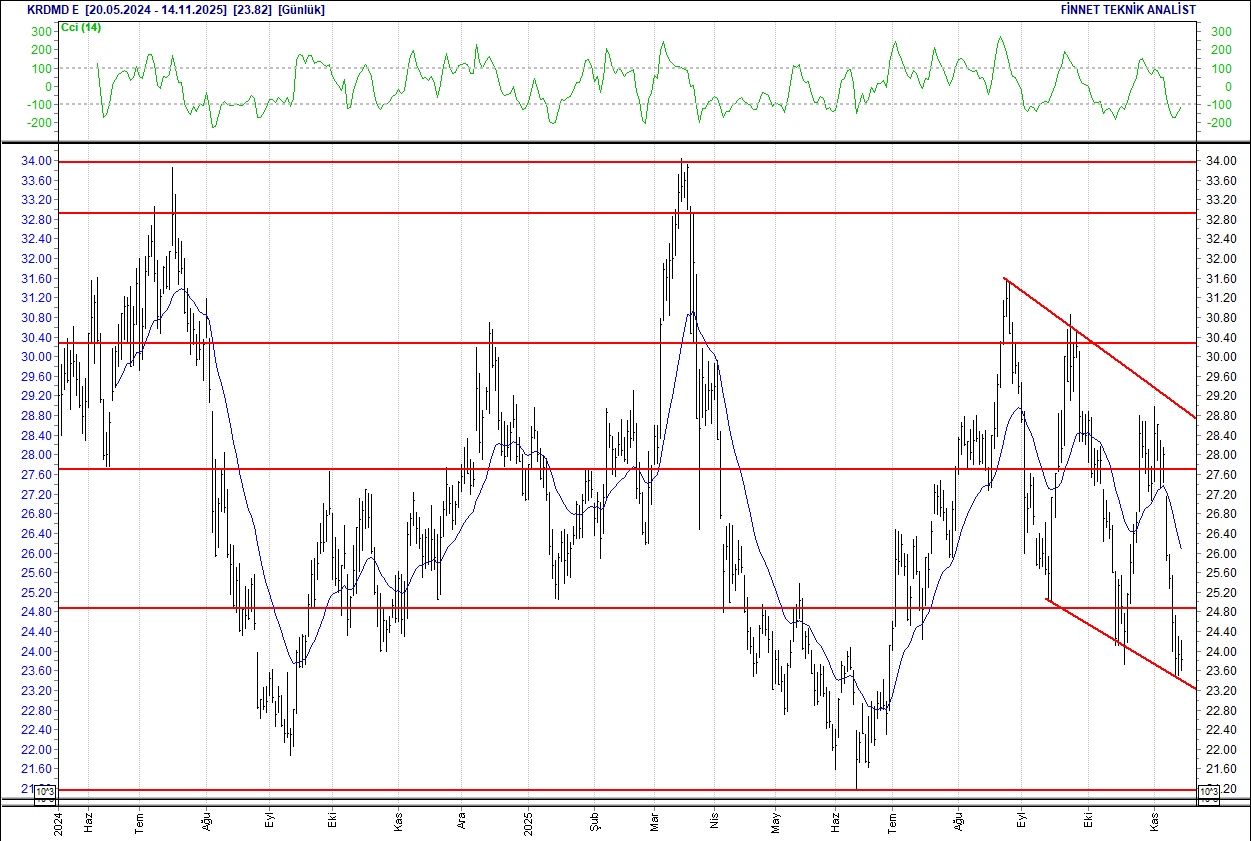1251x841 pixels.
Task: Click the 300 value on right CCI axis
Action: pos(1221,32)
